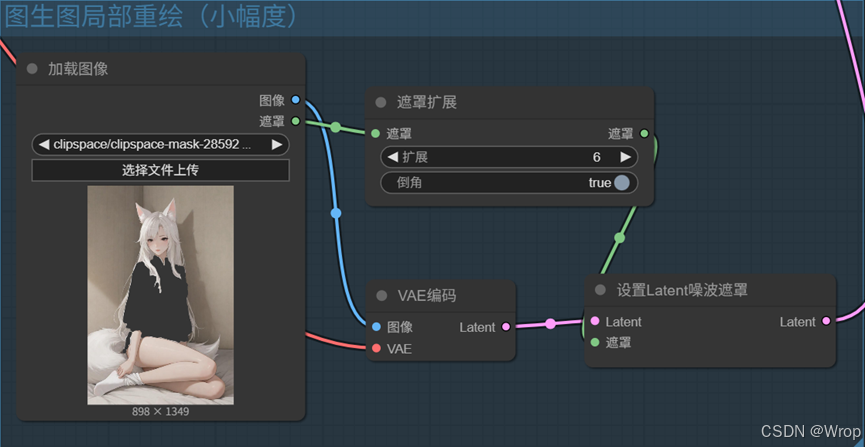Click the blue 图像 output socket on 加载图像
This screenshot has height=447, width=865.
pyautogui.click(x=296, y=100)
